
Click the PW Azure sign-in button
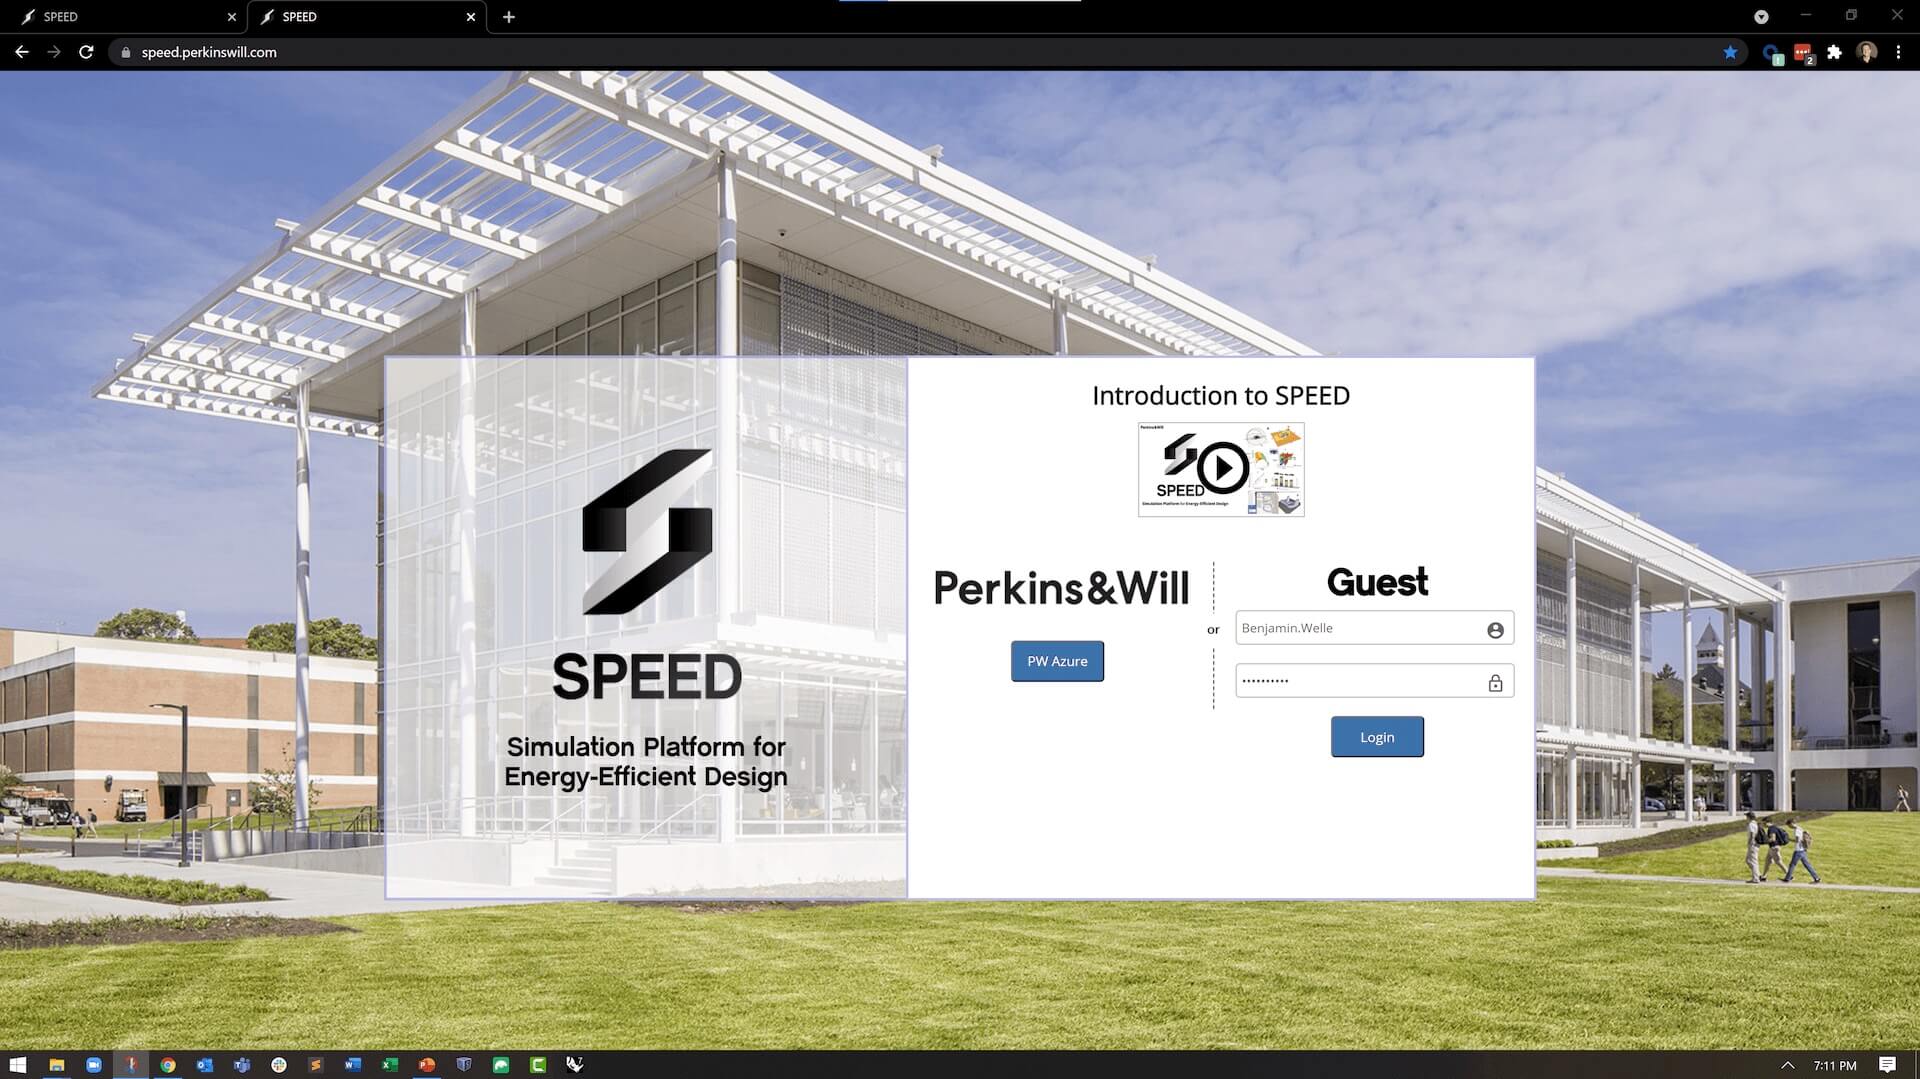[1057, 661]
